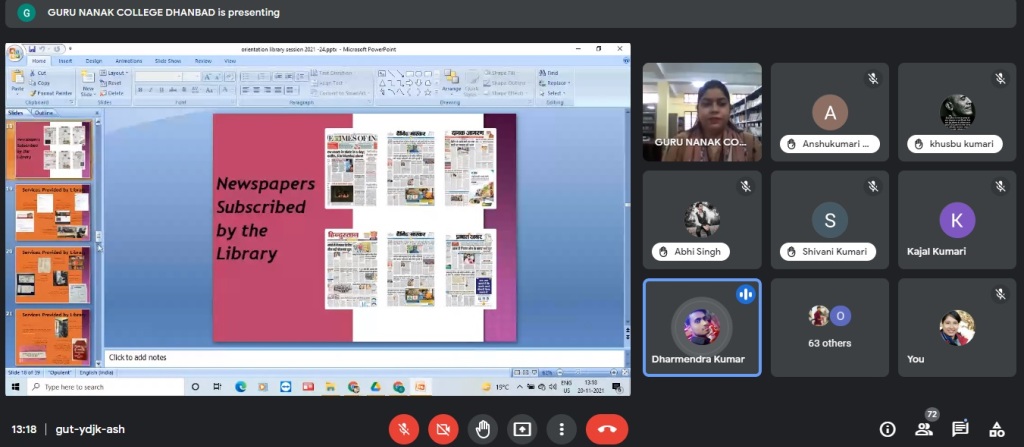This screenshot has height=447, width=1024.
Task: Switch to the Review ribbon tab
Action: [x=203, y=61]
